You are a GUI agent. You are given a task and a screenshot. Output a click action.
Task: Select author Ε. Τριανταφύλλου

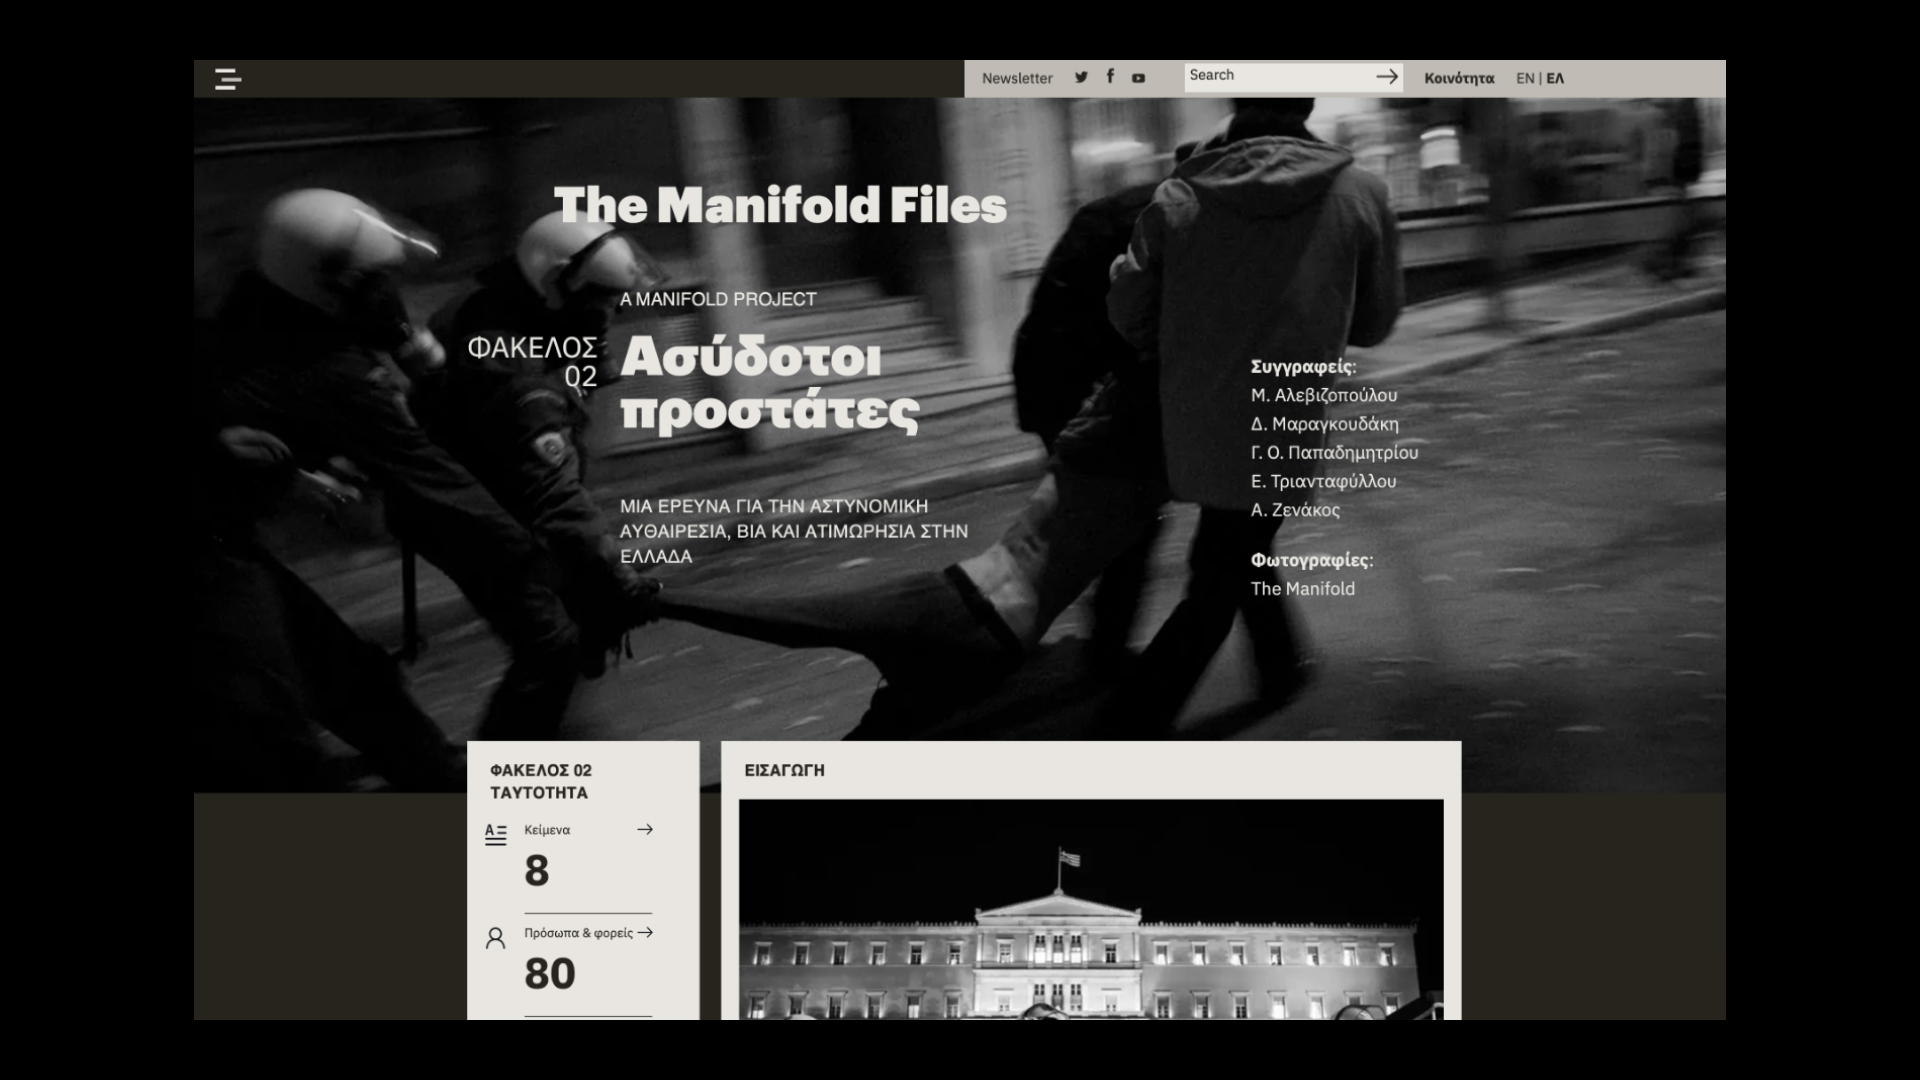[x=1324, y=481]
